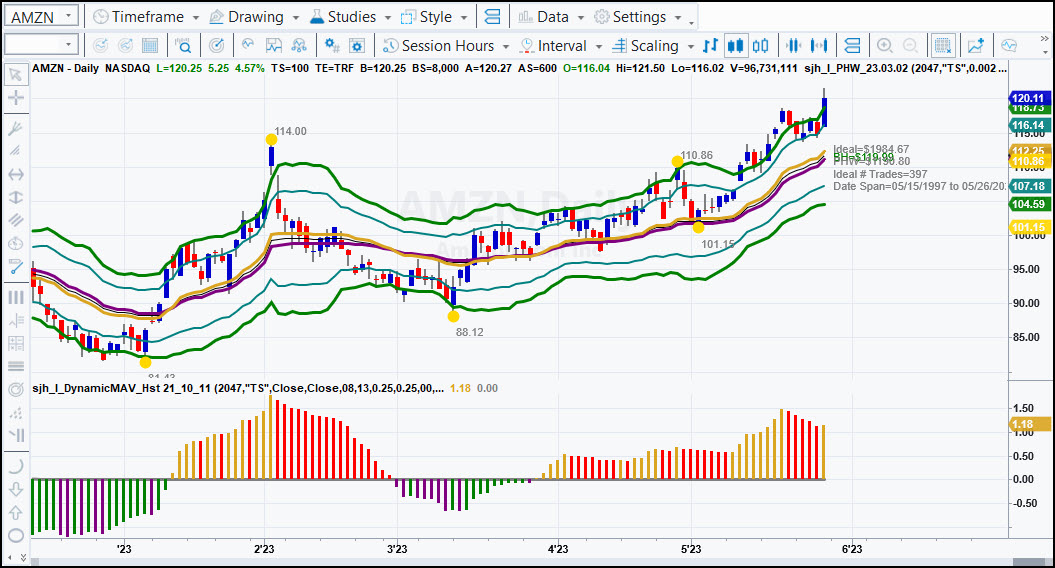Select the arrow pointer tool in left sidebar
The width and height of the screenshot is (1055, 568).
[15, 75]
